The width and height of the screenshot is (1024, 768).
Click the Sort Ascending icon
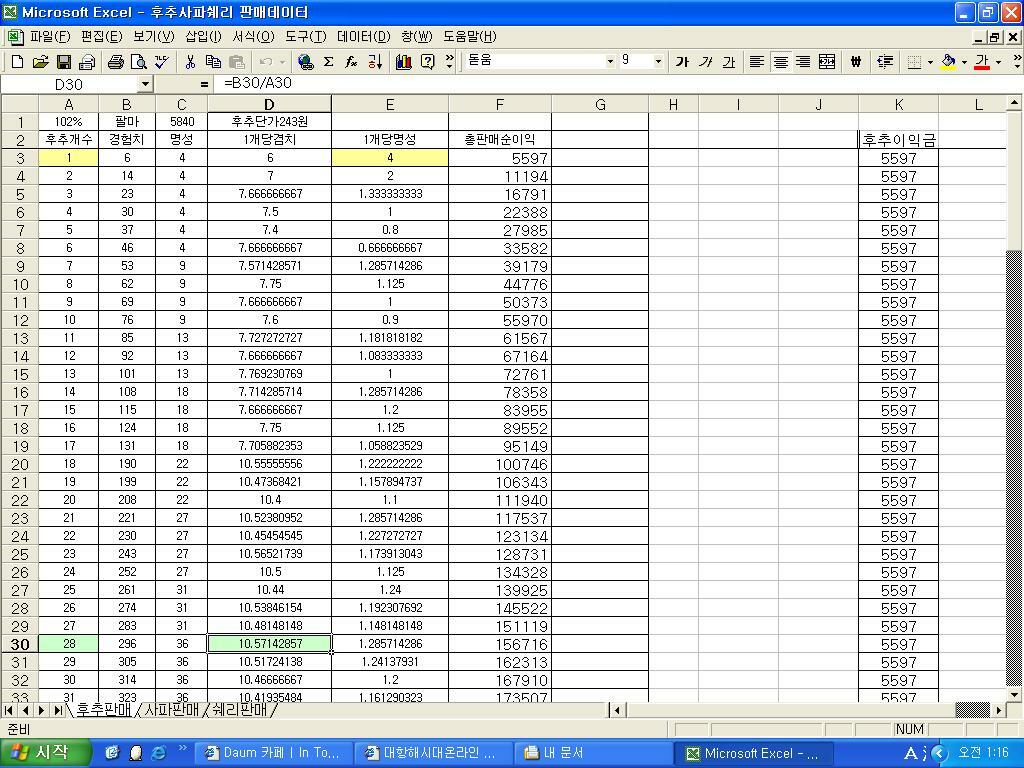point(375,62)
